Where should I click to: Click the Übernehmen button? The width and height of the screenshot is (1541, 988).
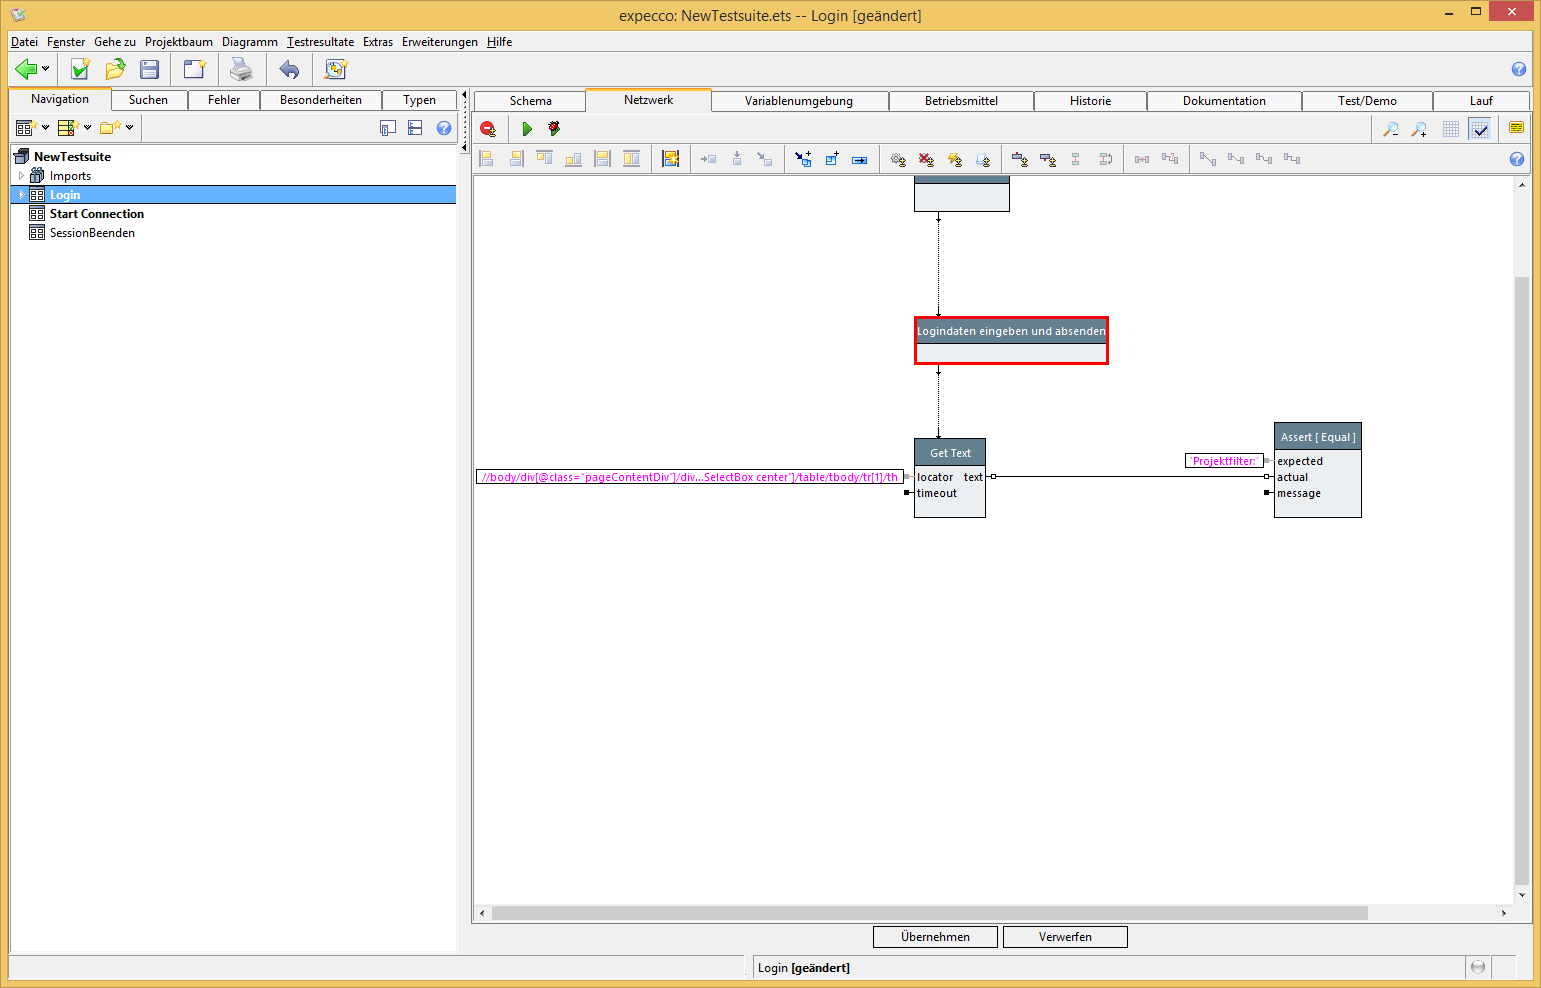(935, 937)
